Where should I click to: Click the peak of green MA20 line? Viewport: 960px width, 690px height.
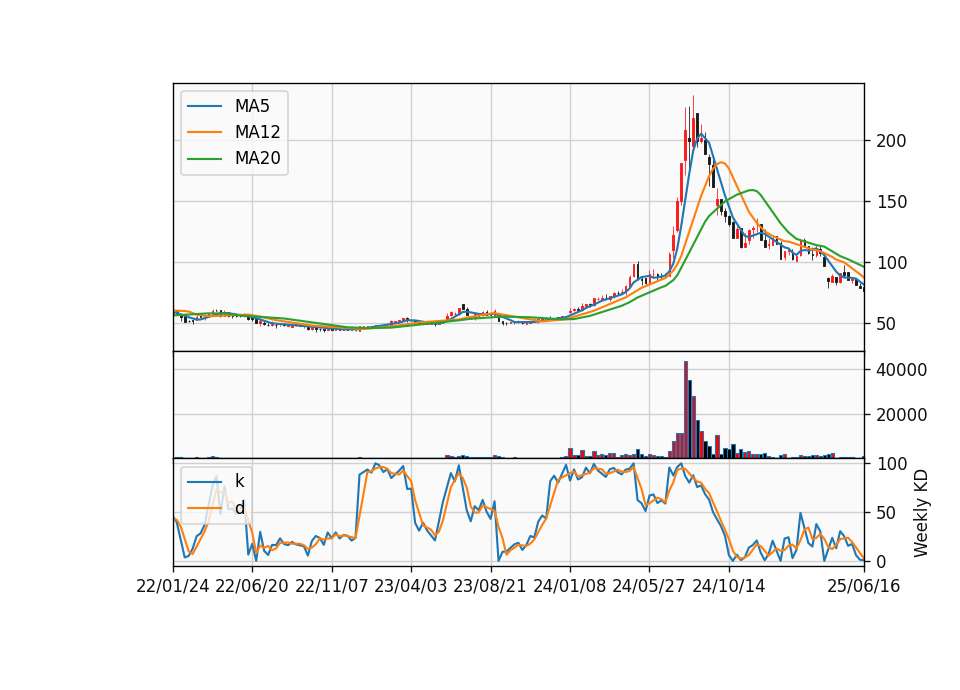coord(754,190)
